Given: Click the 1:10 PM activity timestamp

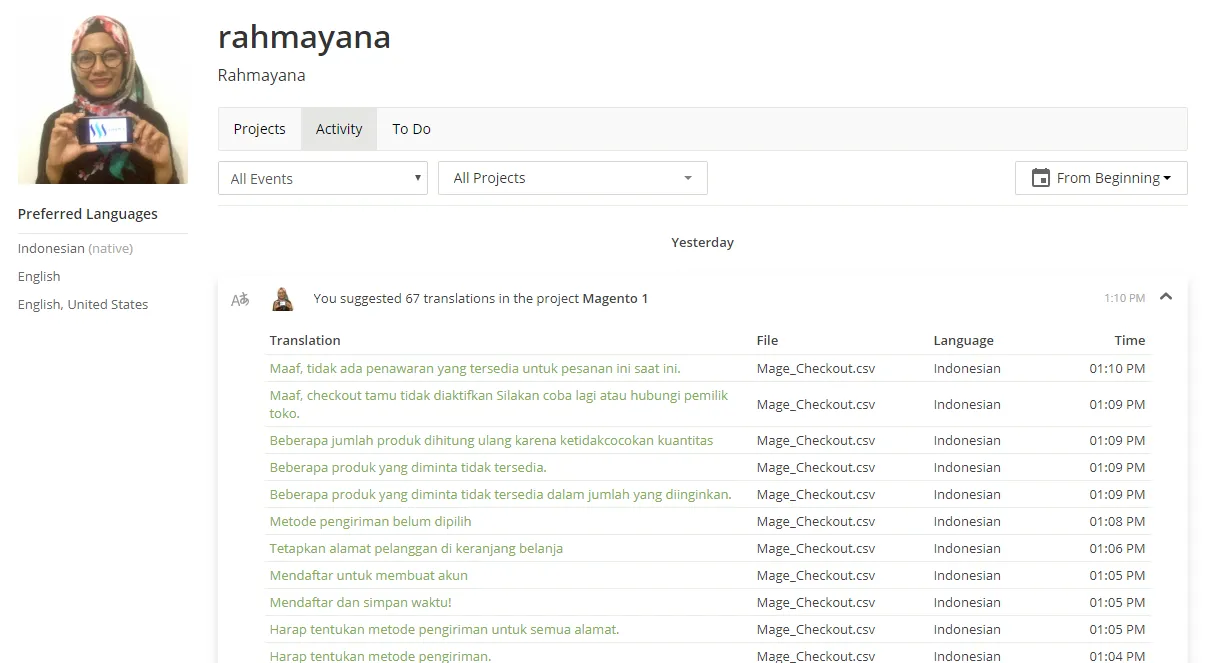Looking at the screenshot, I should 1125,298.
